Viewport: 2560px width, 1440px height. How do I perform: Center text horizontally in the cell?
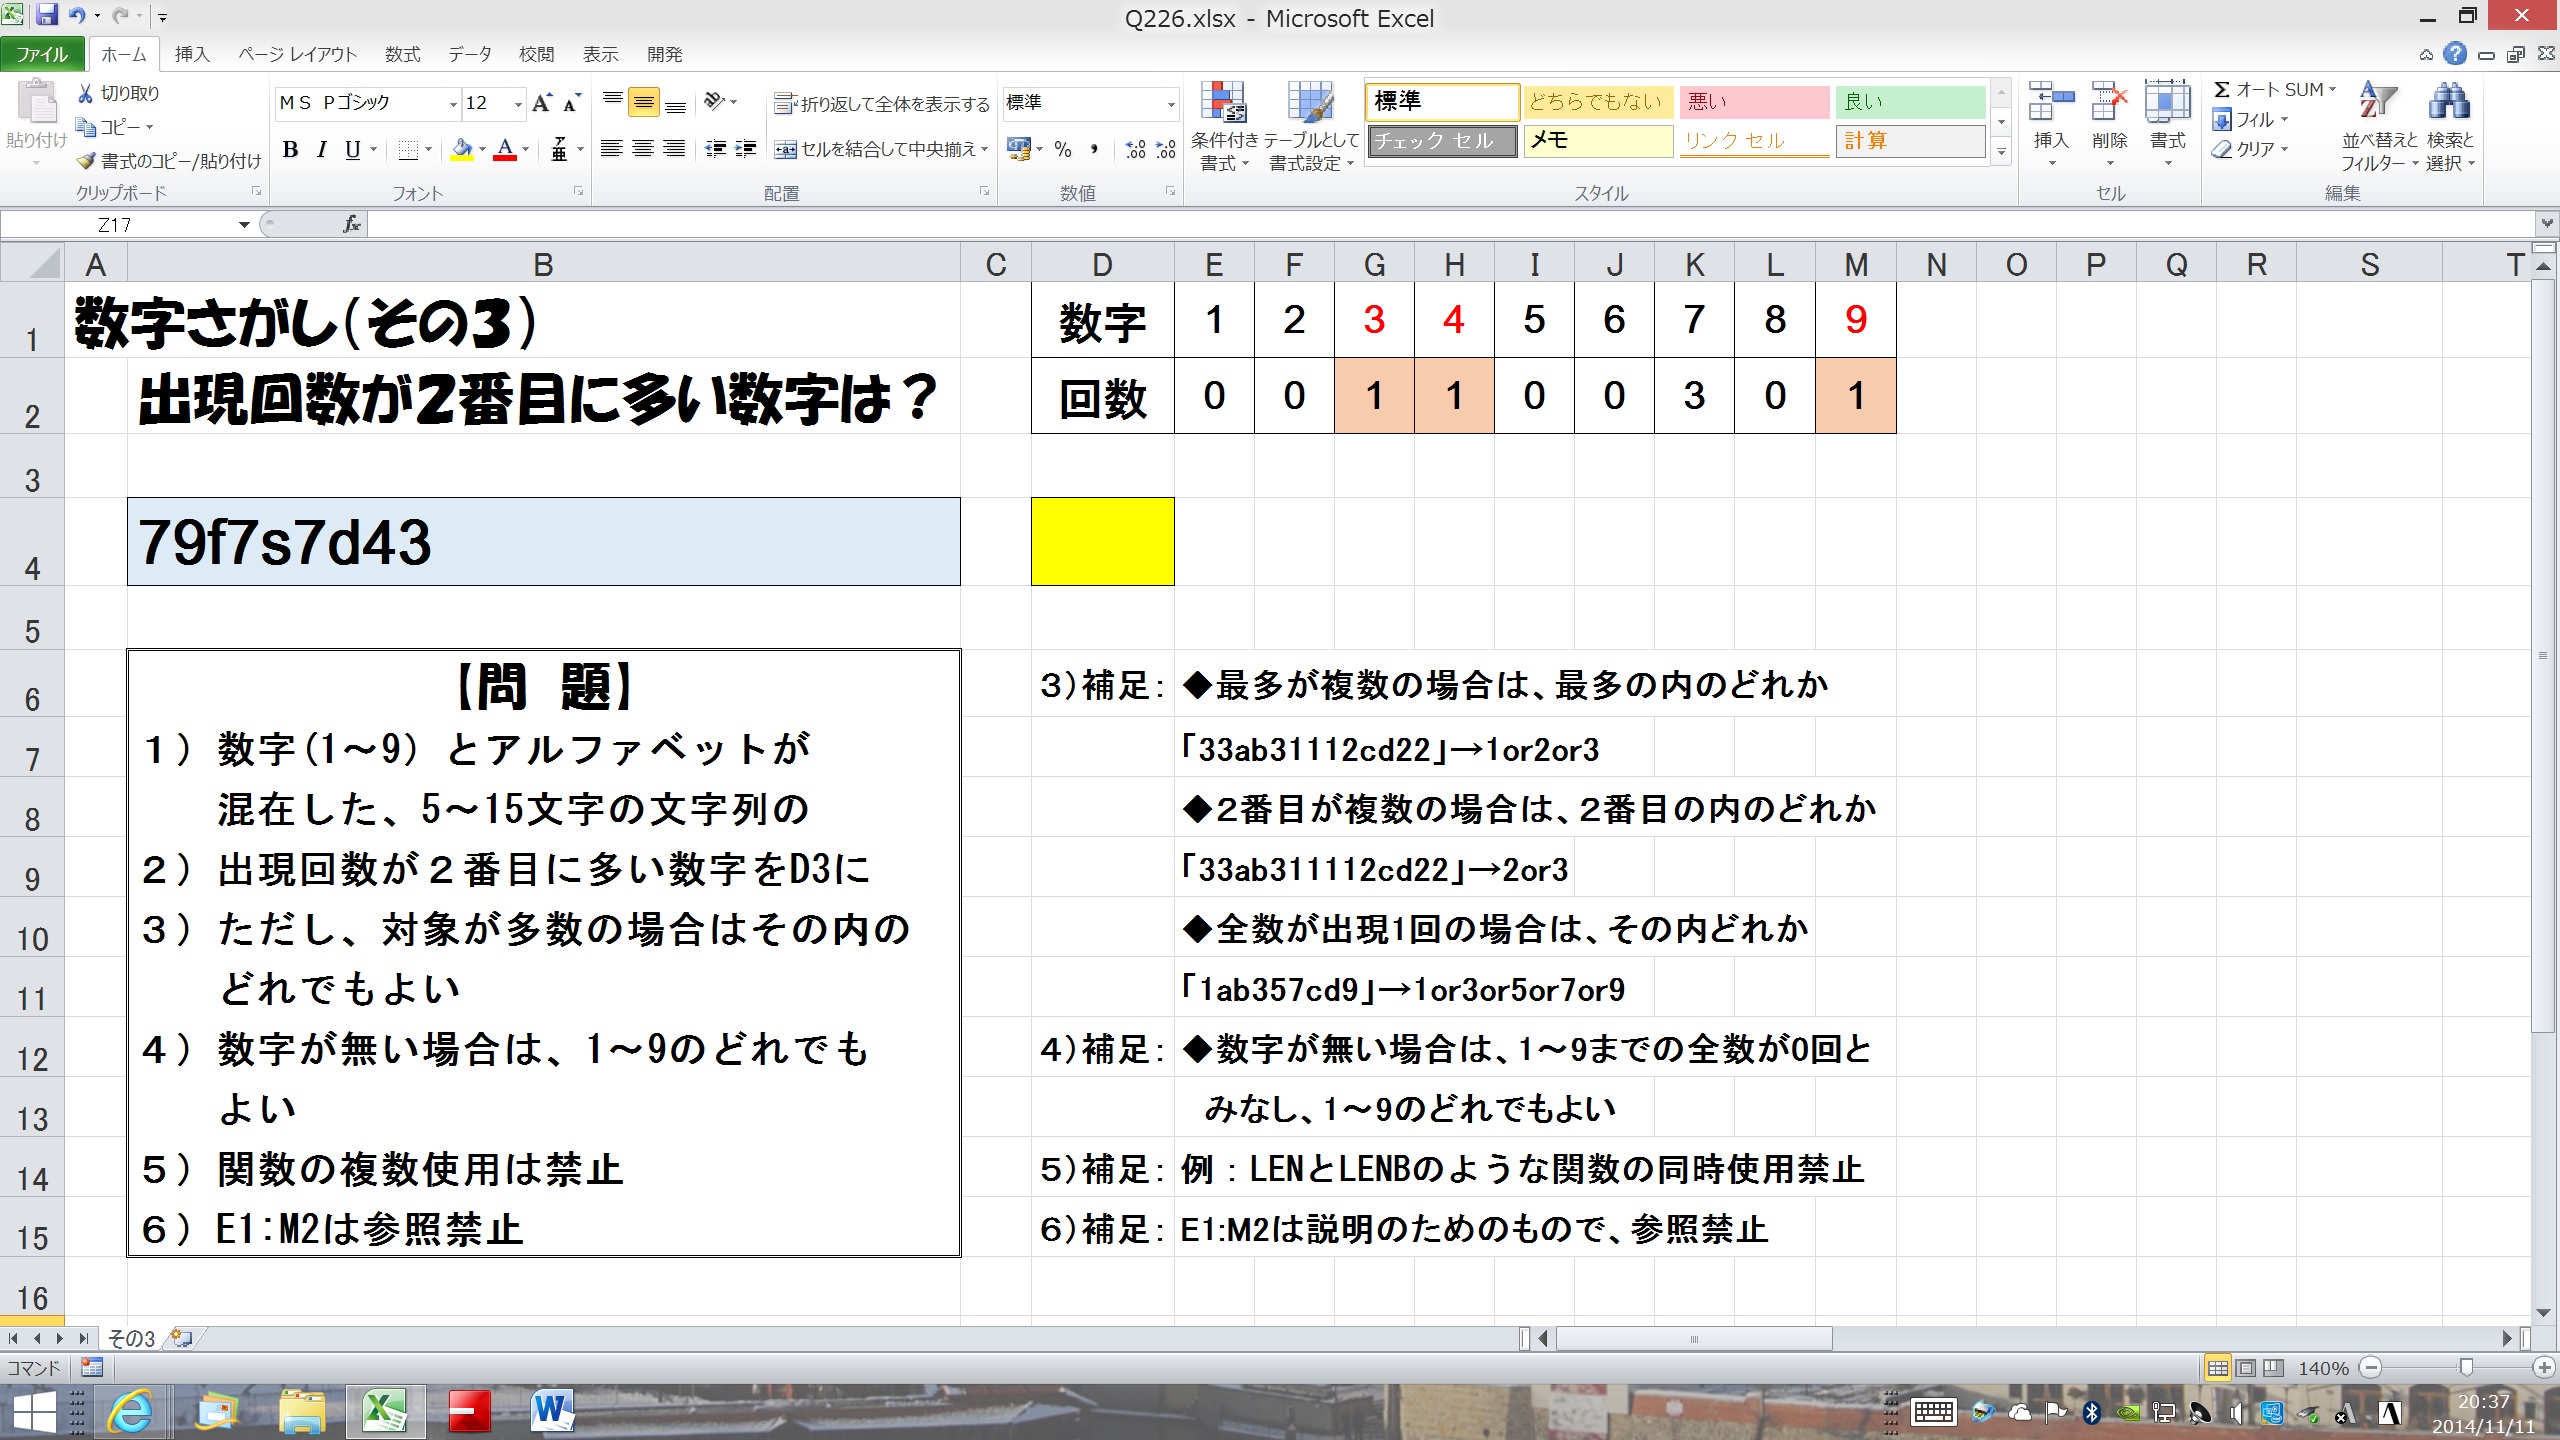pyautogui.click(x=644, y=149)
